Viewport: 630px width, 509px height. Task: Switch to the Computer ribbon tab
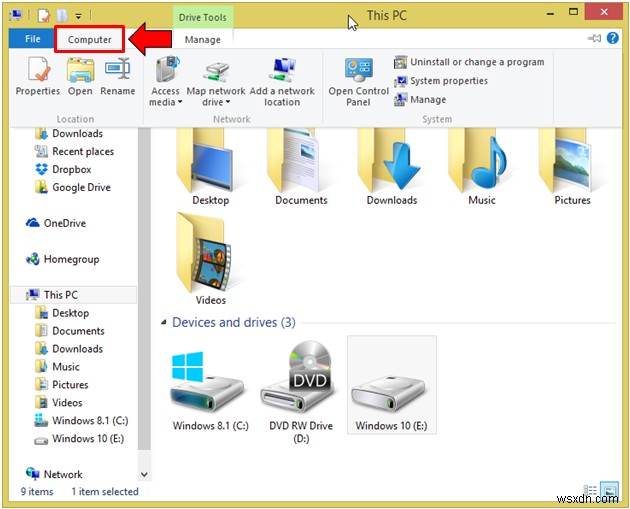tap(89, 39)
